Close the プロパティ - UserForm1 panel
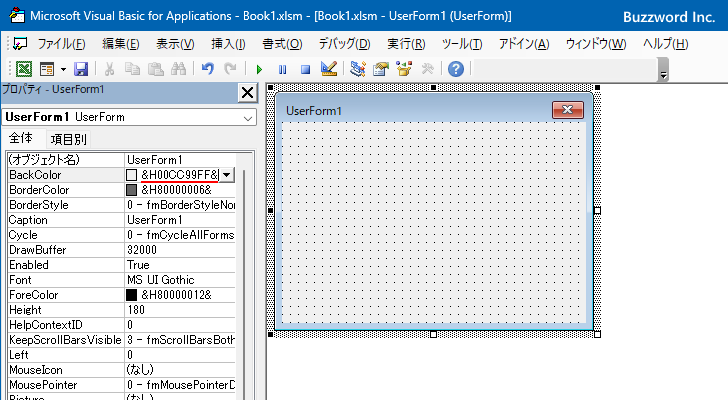 247,93
